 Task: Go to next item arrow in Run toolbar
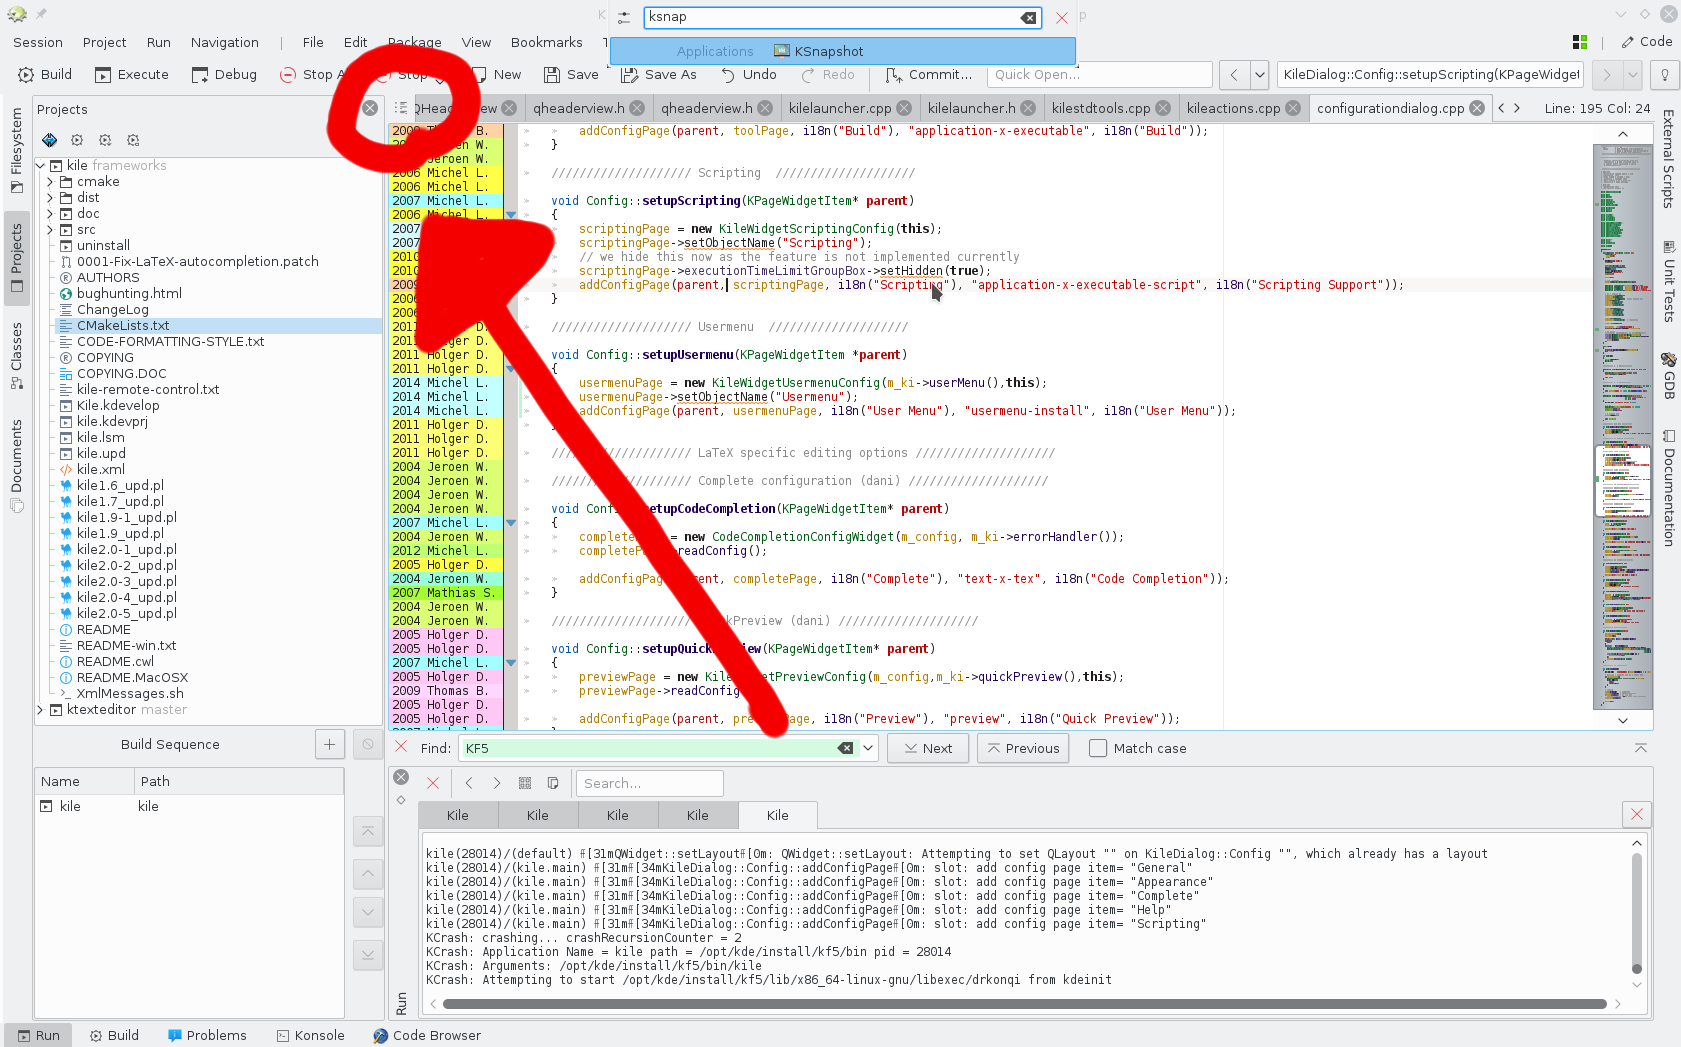pyautogui.click(x=497, y=783)
